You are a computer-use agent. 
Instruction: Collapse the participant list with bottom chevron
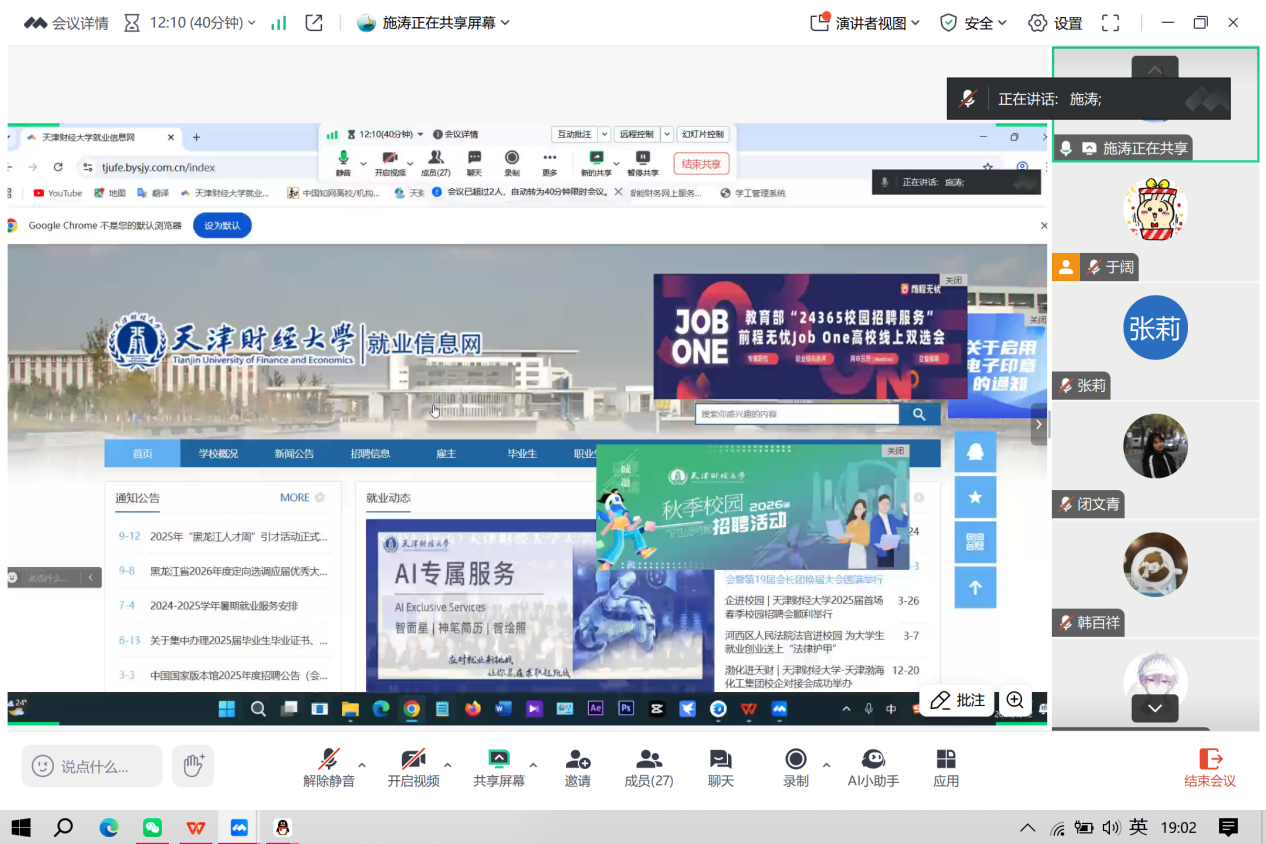(1154, 707)
